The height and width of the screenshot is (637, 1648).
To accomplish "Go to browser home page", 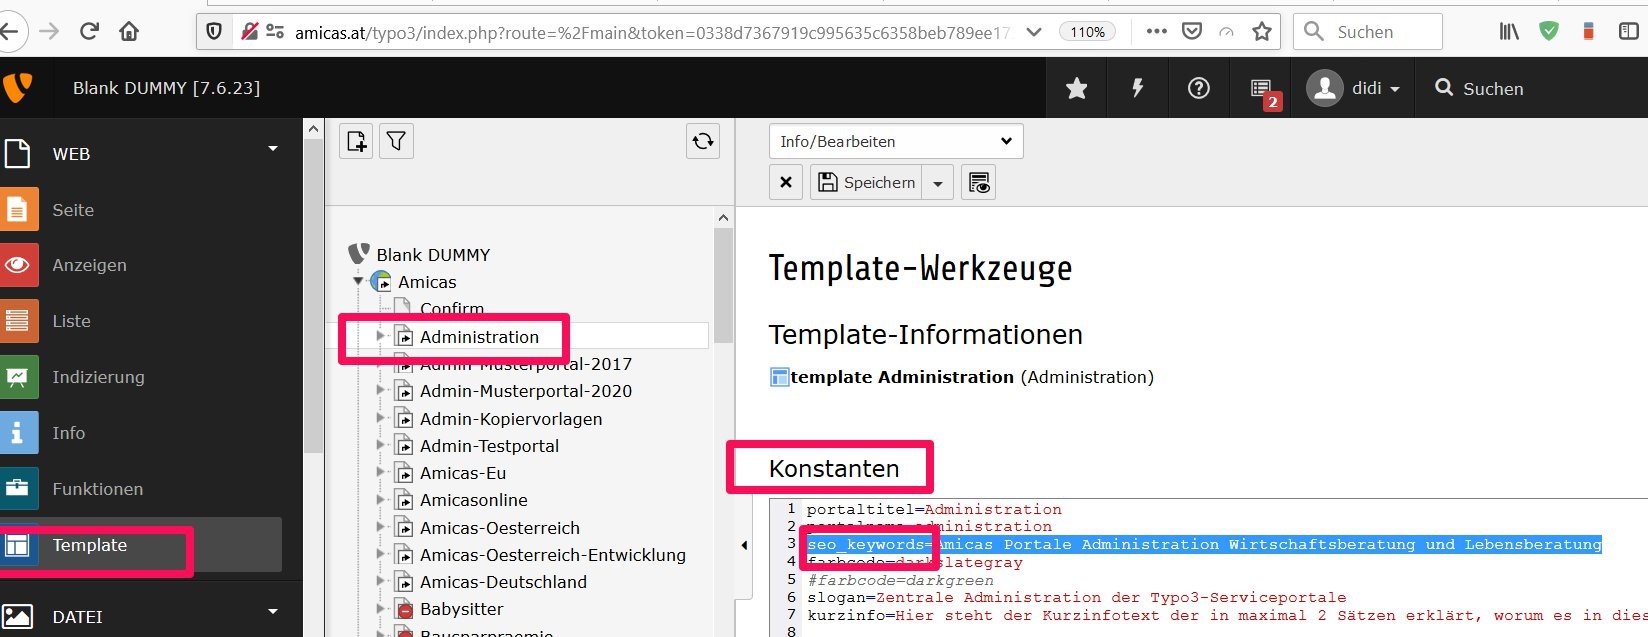I will (x=129, y=31).
